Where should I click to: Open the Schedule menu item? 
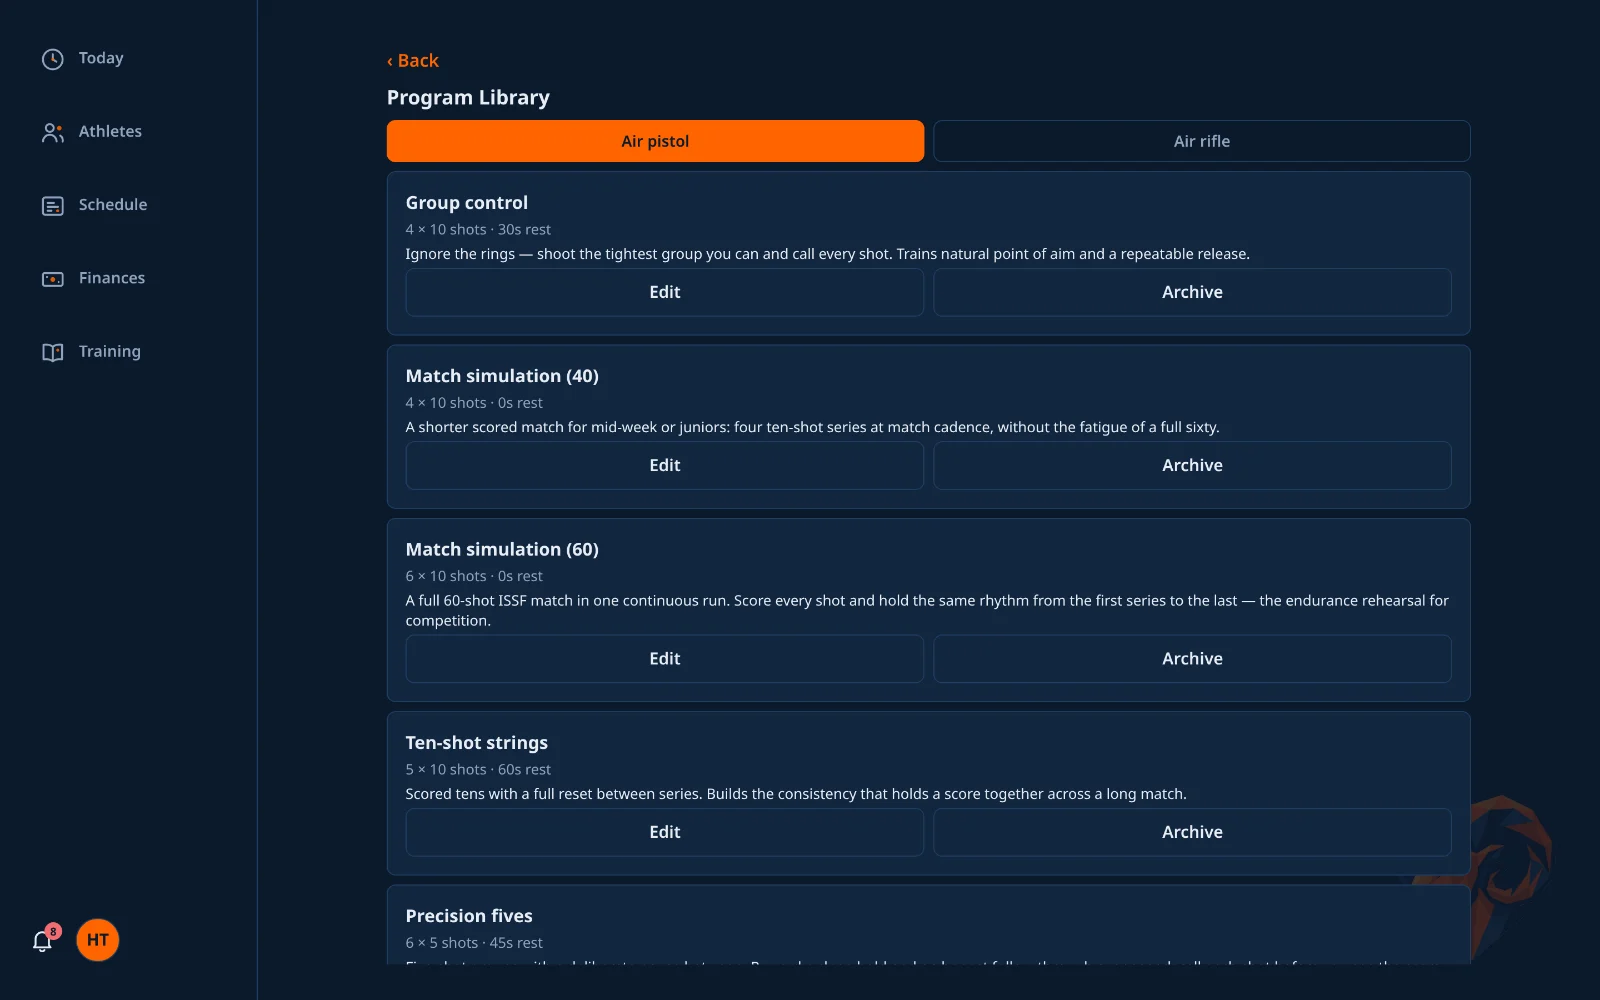coord(94,205)
